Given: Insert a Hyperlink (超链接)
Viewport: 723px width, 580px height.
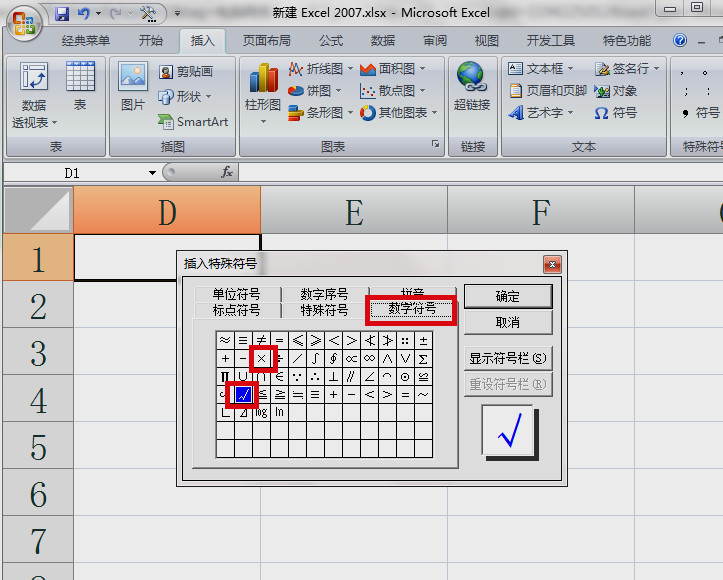Looking at the screenshot, I should click(x=472, y=86).
